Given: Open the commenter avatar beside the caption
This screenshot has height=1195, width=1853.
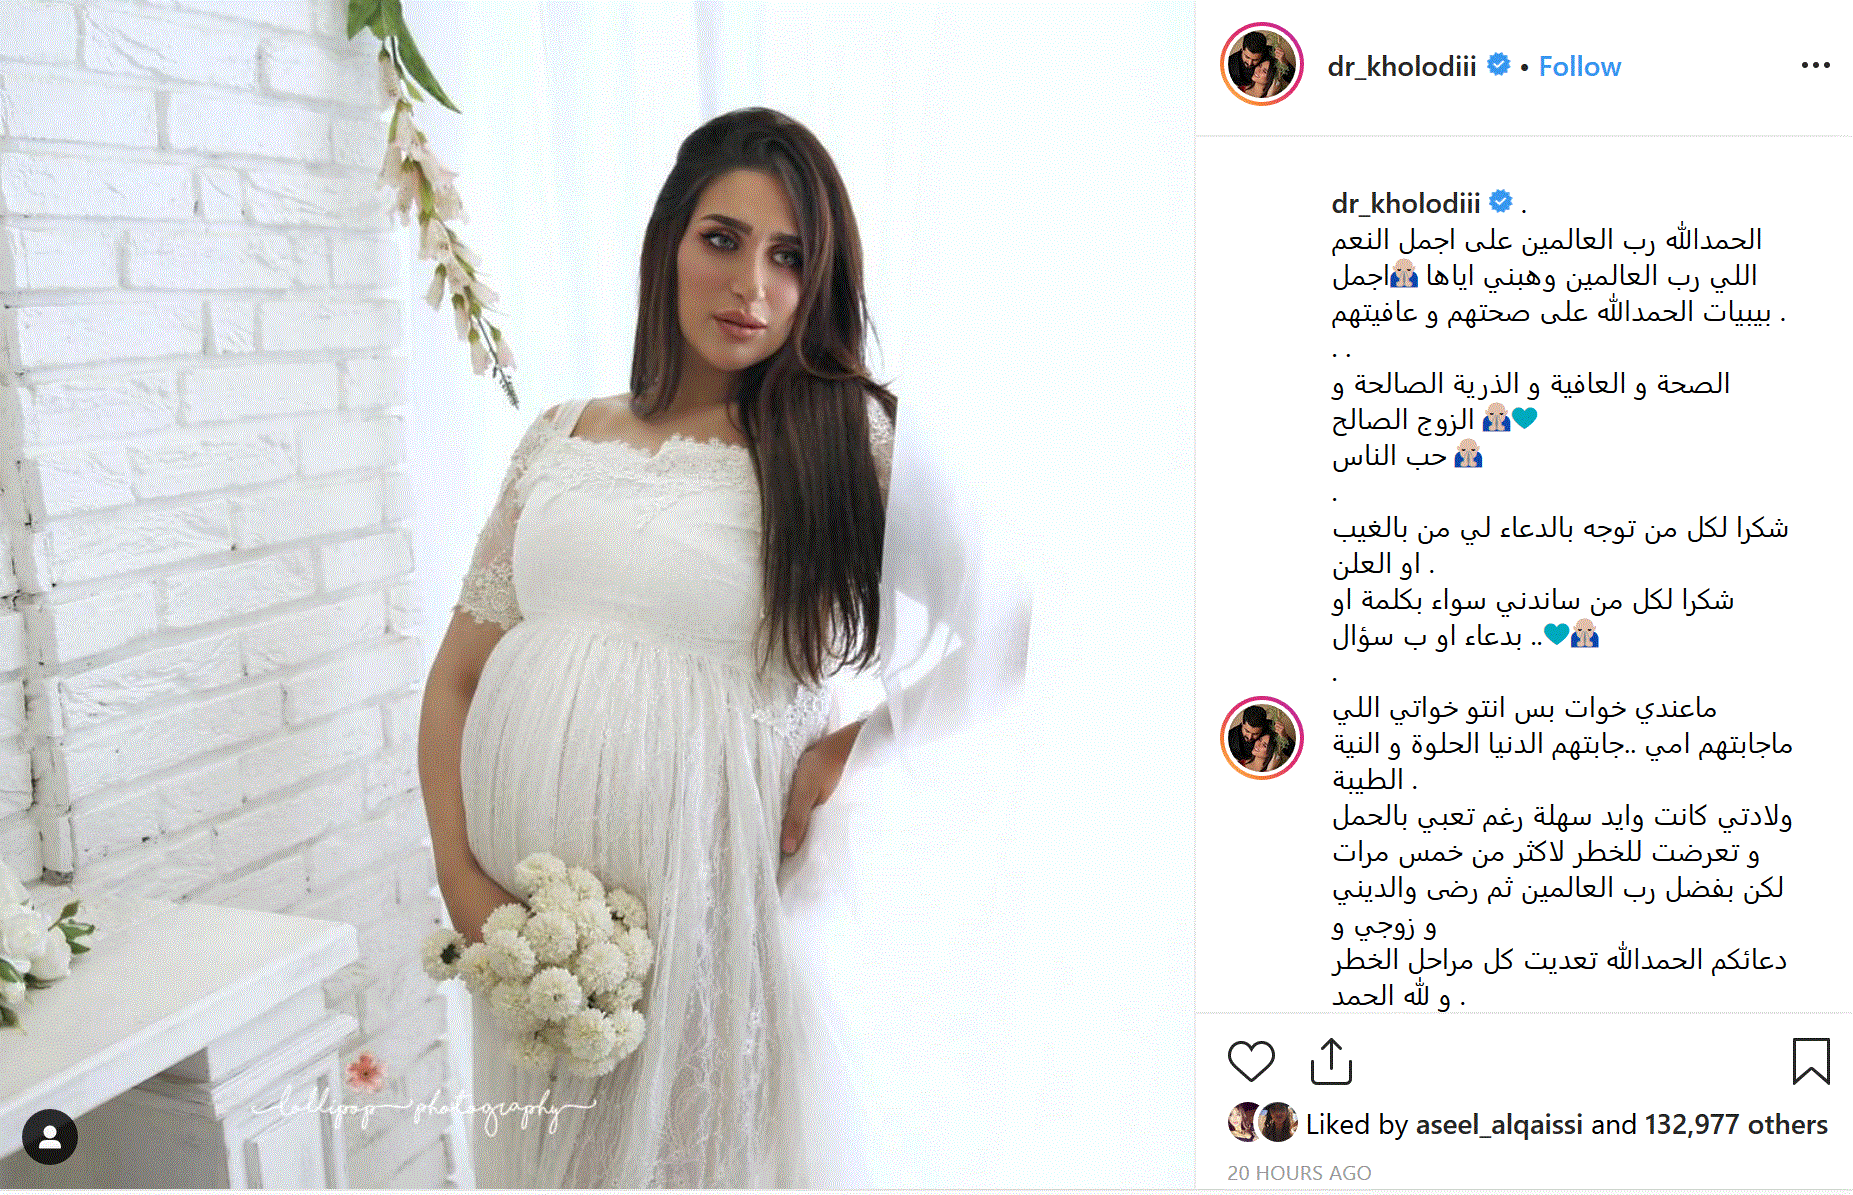Looking at the screenshot, I should (x=1261, y=738).
